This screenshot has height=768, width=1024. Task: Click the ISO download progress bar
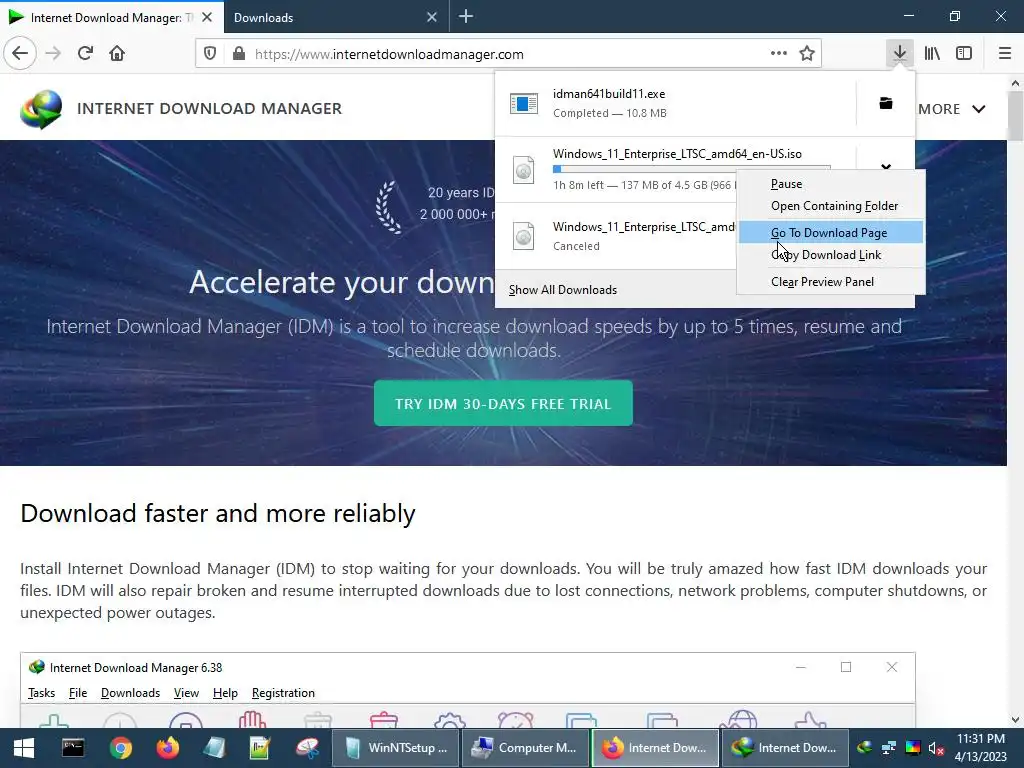pyautogui.click(x=692, y=168)
